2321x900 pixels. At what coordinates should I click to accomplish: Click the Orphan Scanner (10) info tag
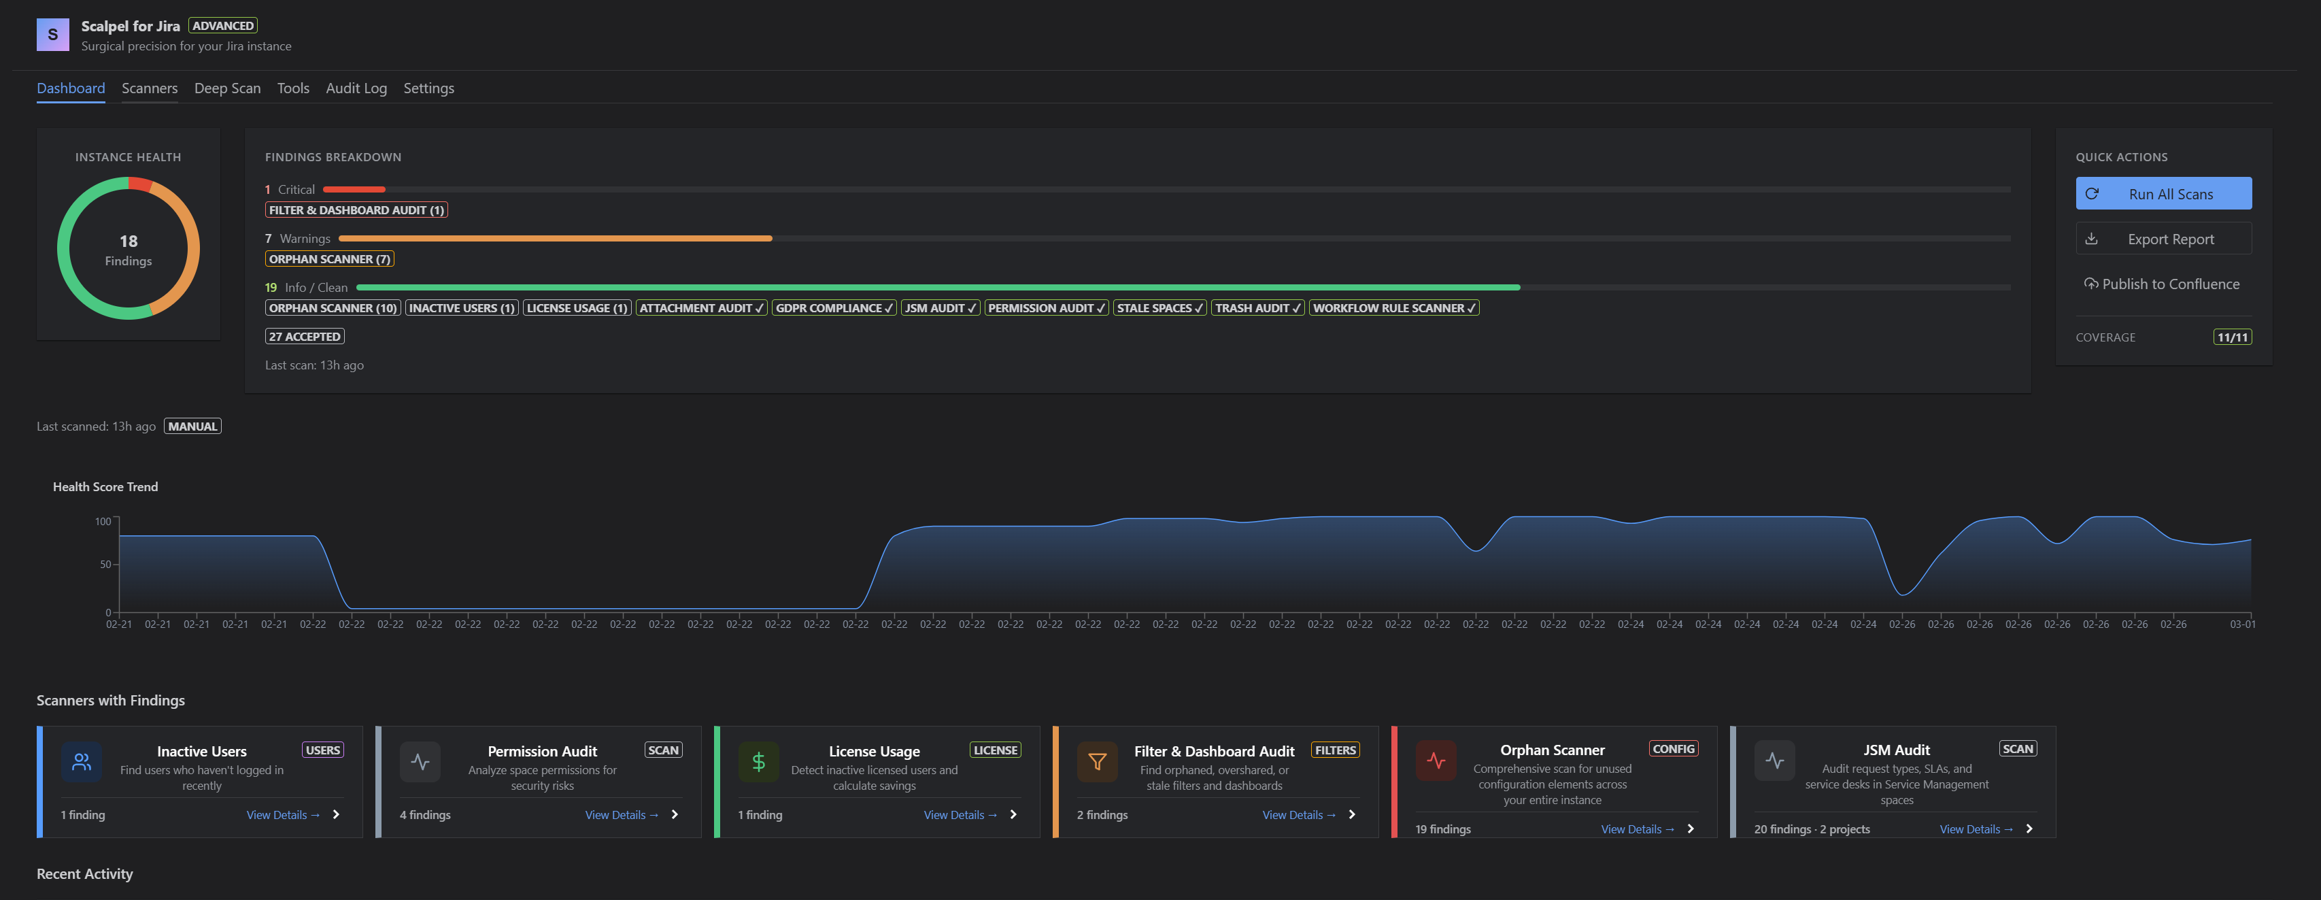pyautogui.click(x=333, y=308)
